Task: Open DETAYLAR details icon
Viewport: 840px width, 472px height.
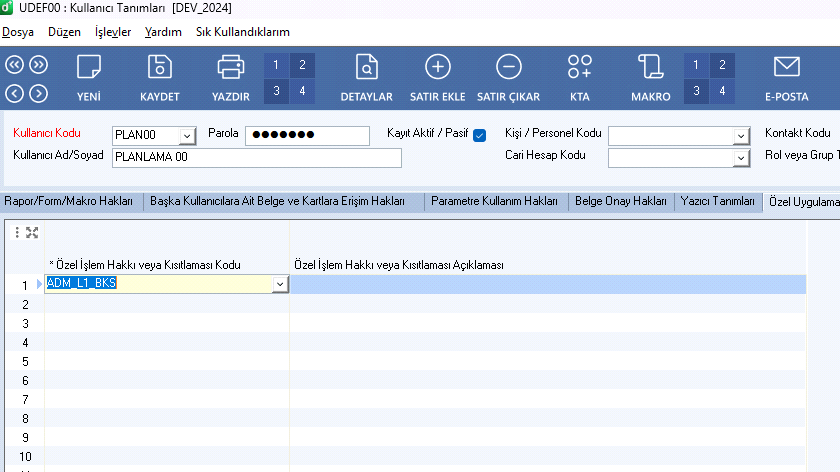Action: 367,68
